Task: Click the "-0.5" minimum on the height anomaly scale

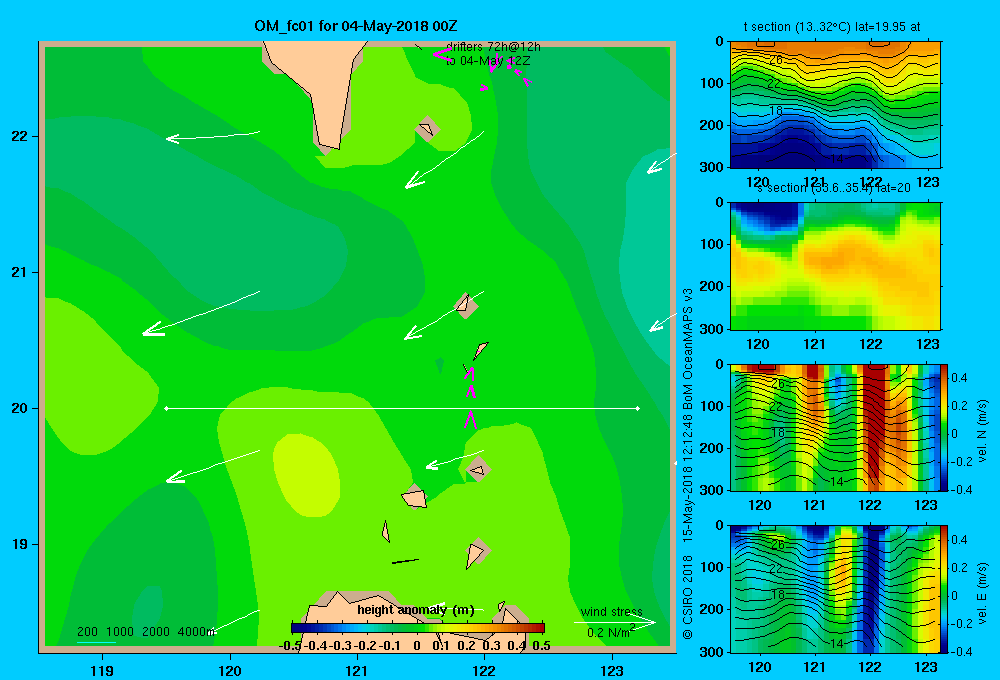Action: tap(290, 646)
